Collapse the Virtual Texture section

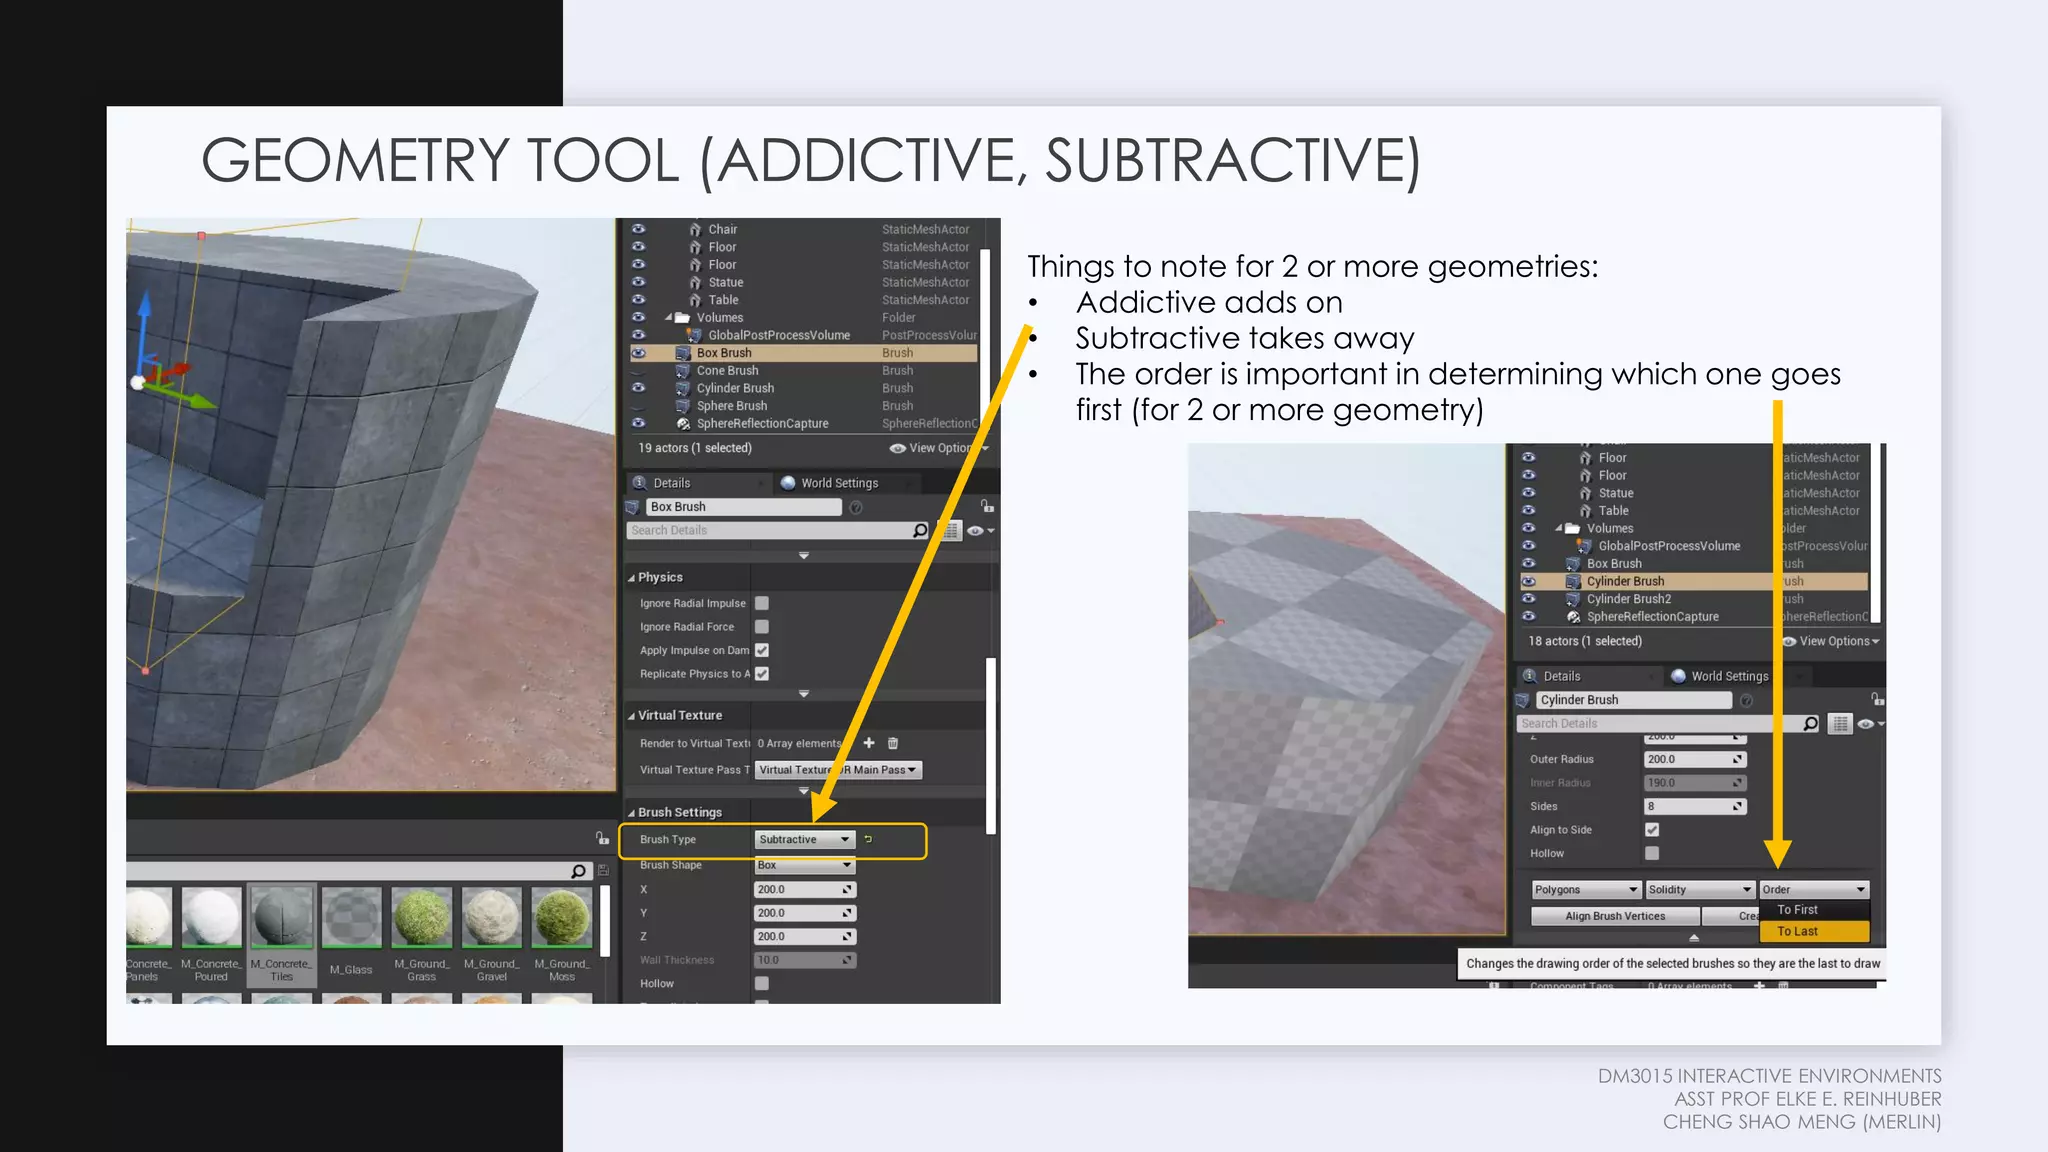[x=632, y=716]
